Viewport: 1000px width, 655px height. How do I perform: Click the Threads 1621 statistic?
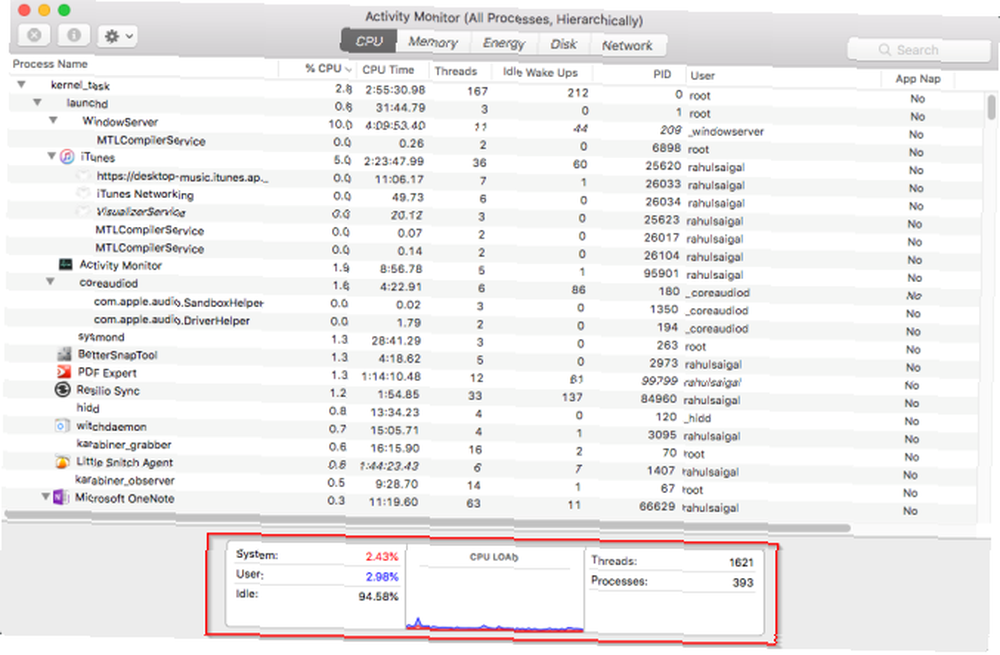point(672,561)
